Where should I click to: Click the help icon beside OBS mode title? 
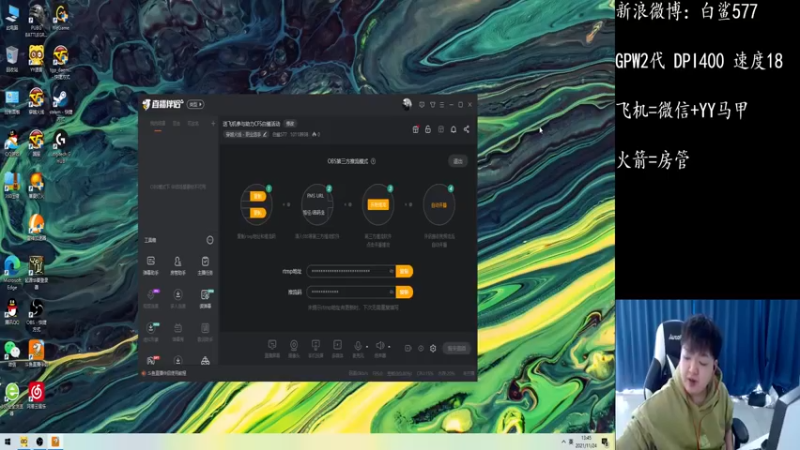click(373, 161)
